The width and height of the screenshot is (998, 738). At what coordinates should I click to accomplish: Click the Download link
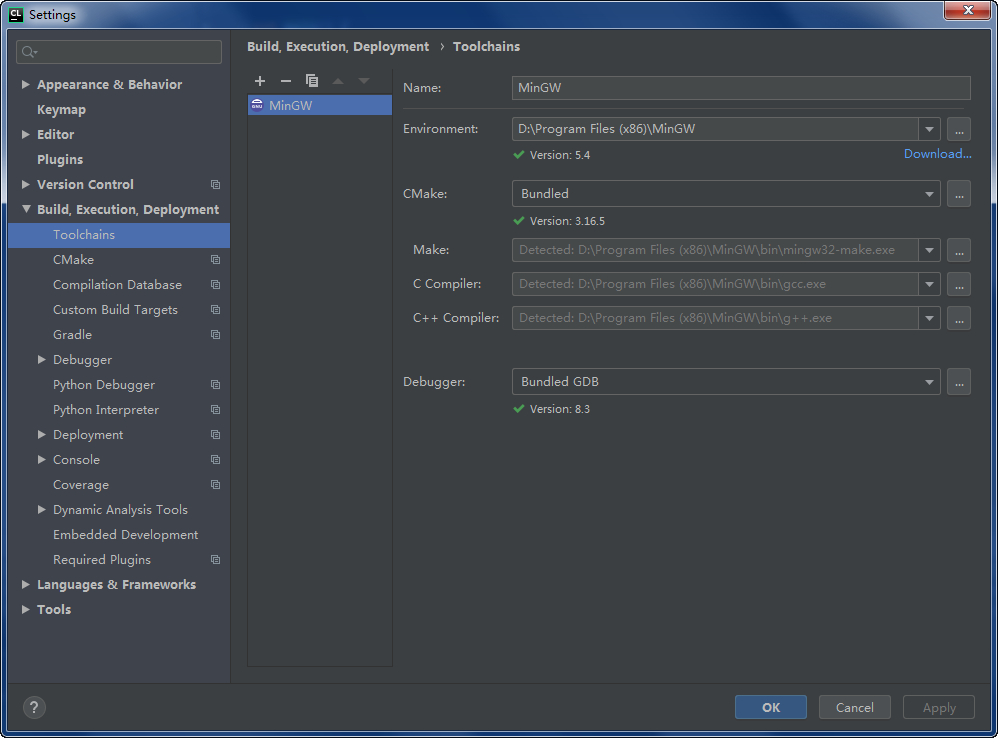click(x=937, y=154)
